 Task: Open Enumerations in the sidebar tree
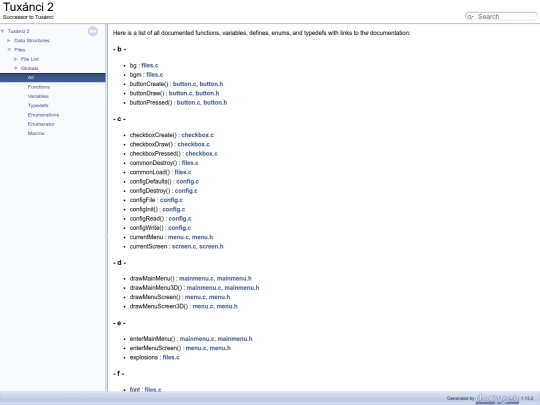pos(43,115)
